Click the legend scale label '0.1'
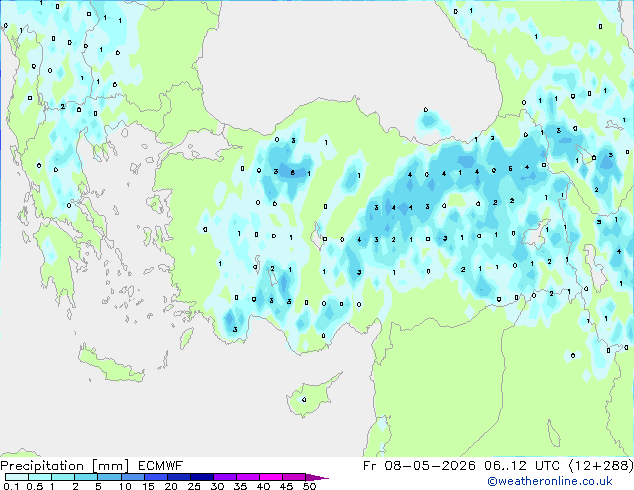 pos(11,486)
